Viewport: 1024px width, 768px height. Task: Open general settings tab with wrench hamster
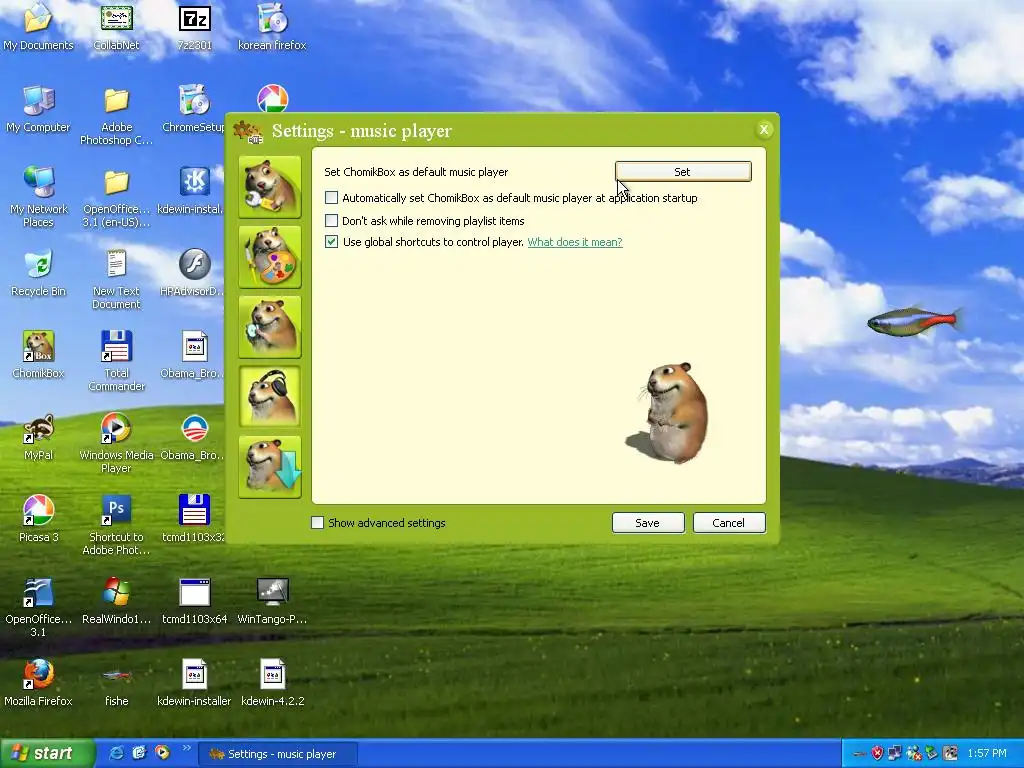pyautogui.click(x=270, y=187)
